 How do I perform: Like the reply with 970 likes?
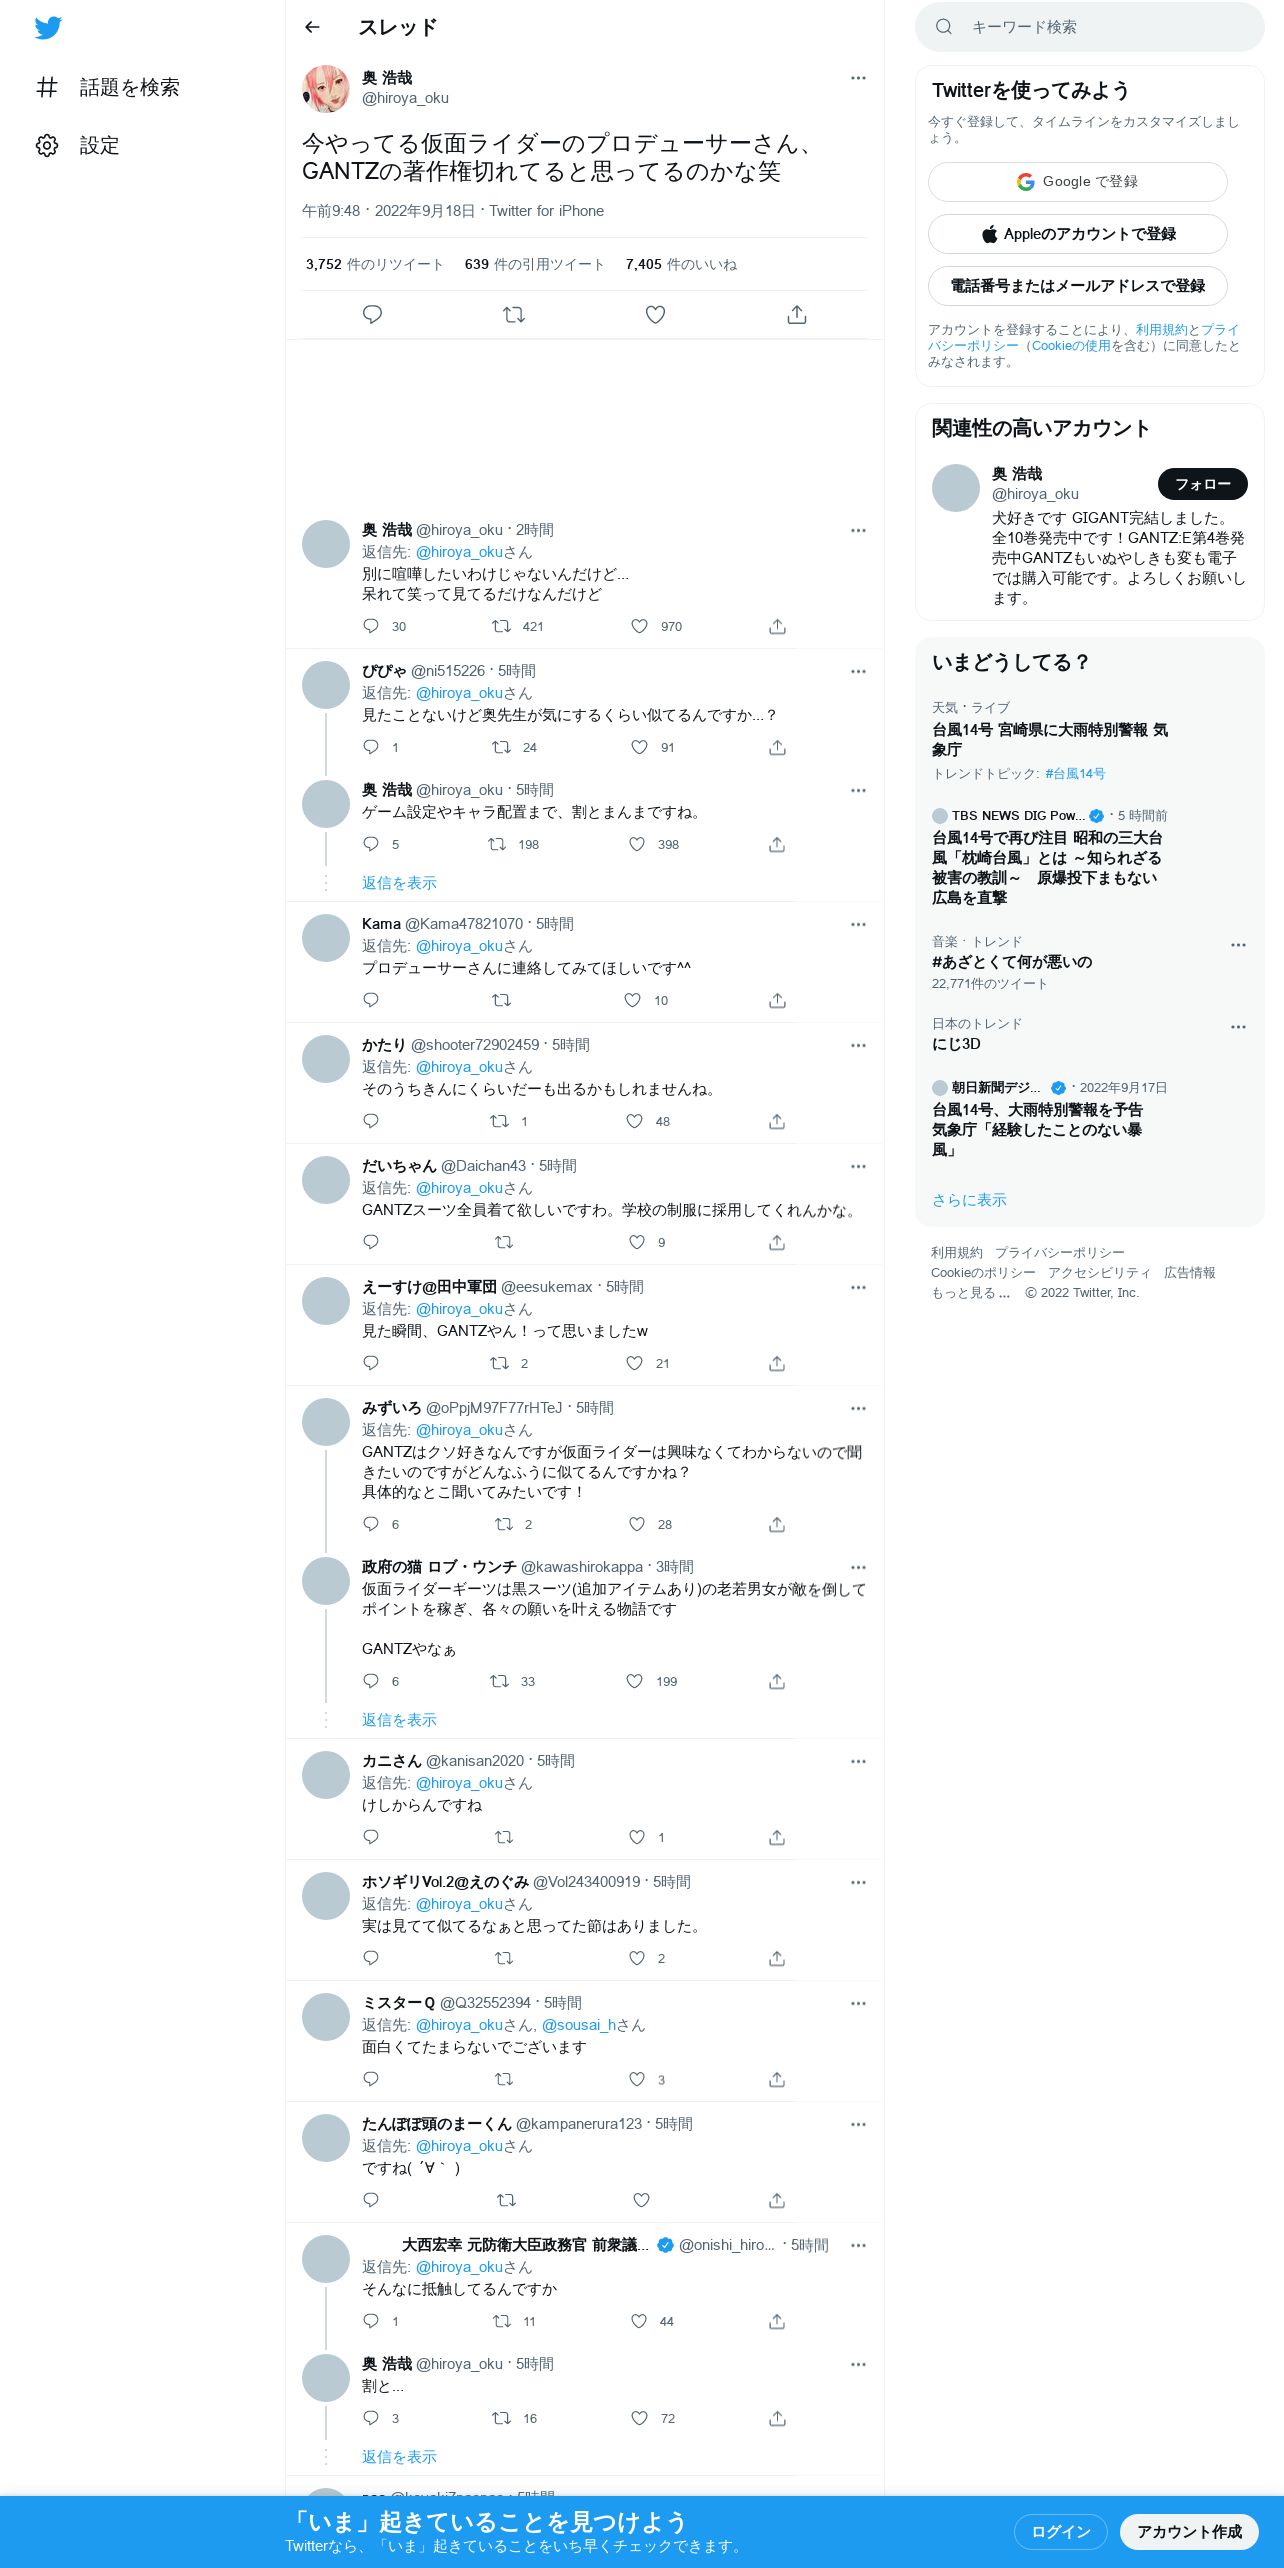[640, 626]
